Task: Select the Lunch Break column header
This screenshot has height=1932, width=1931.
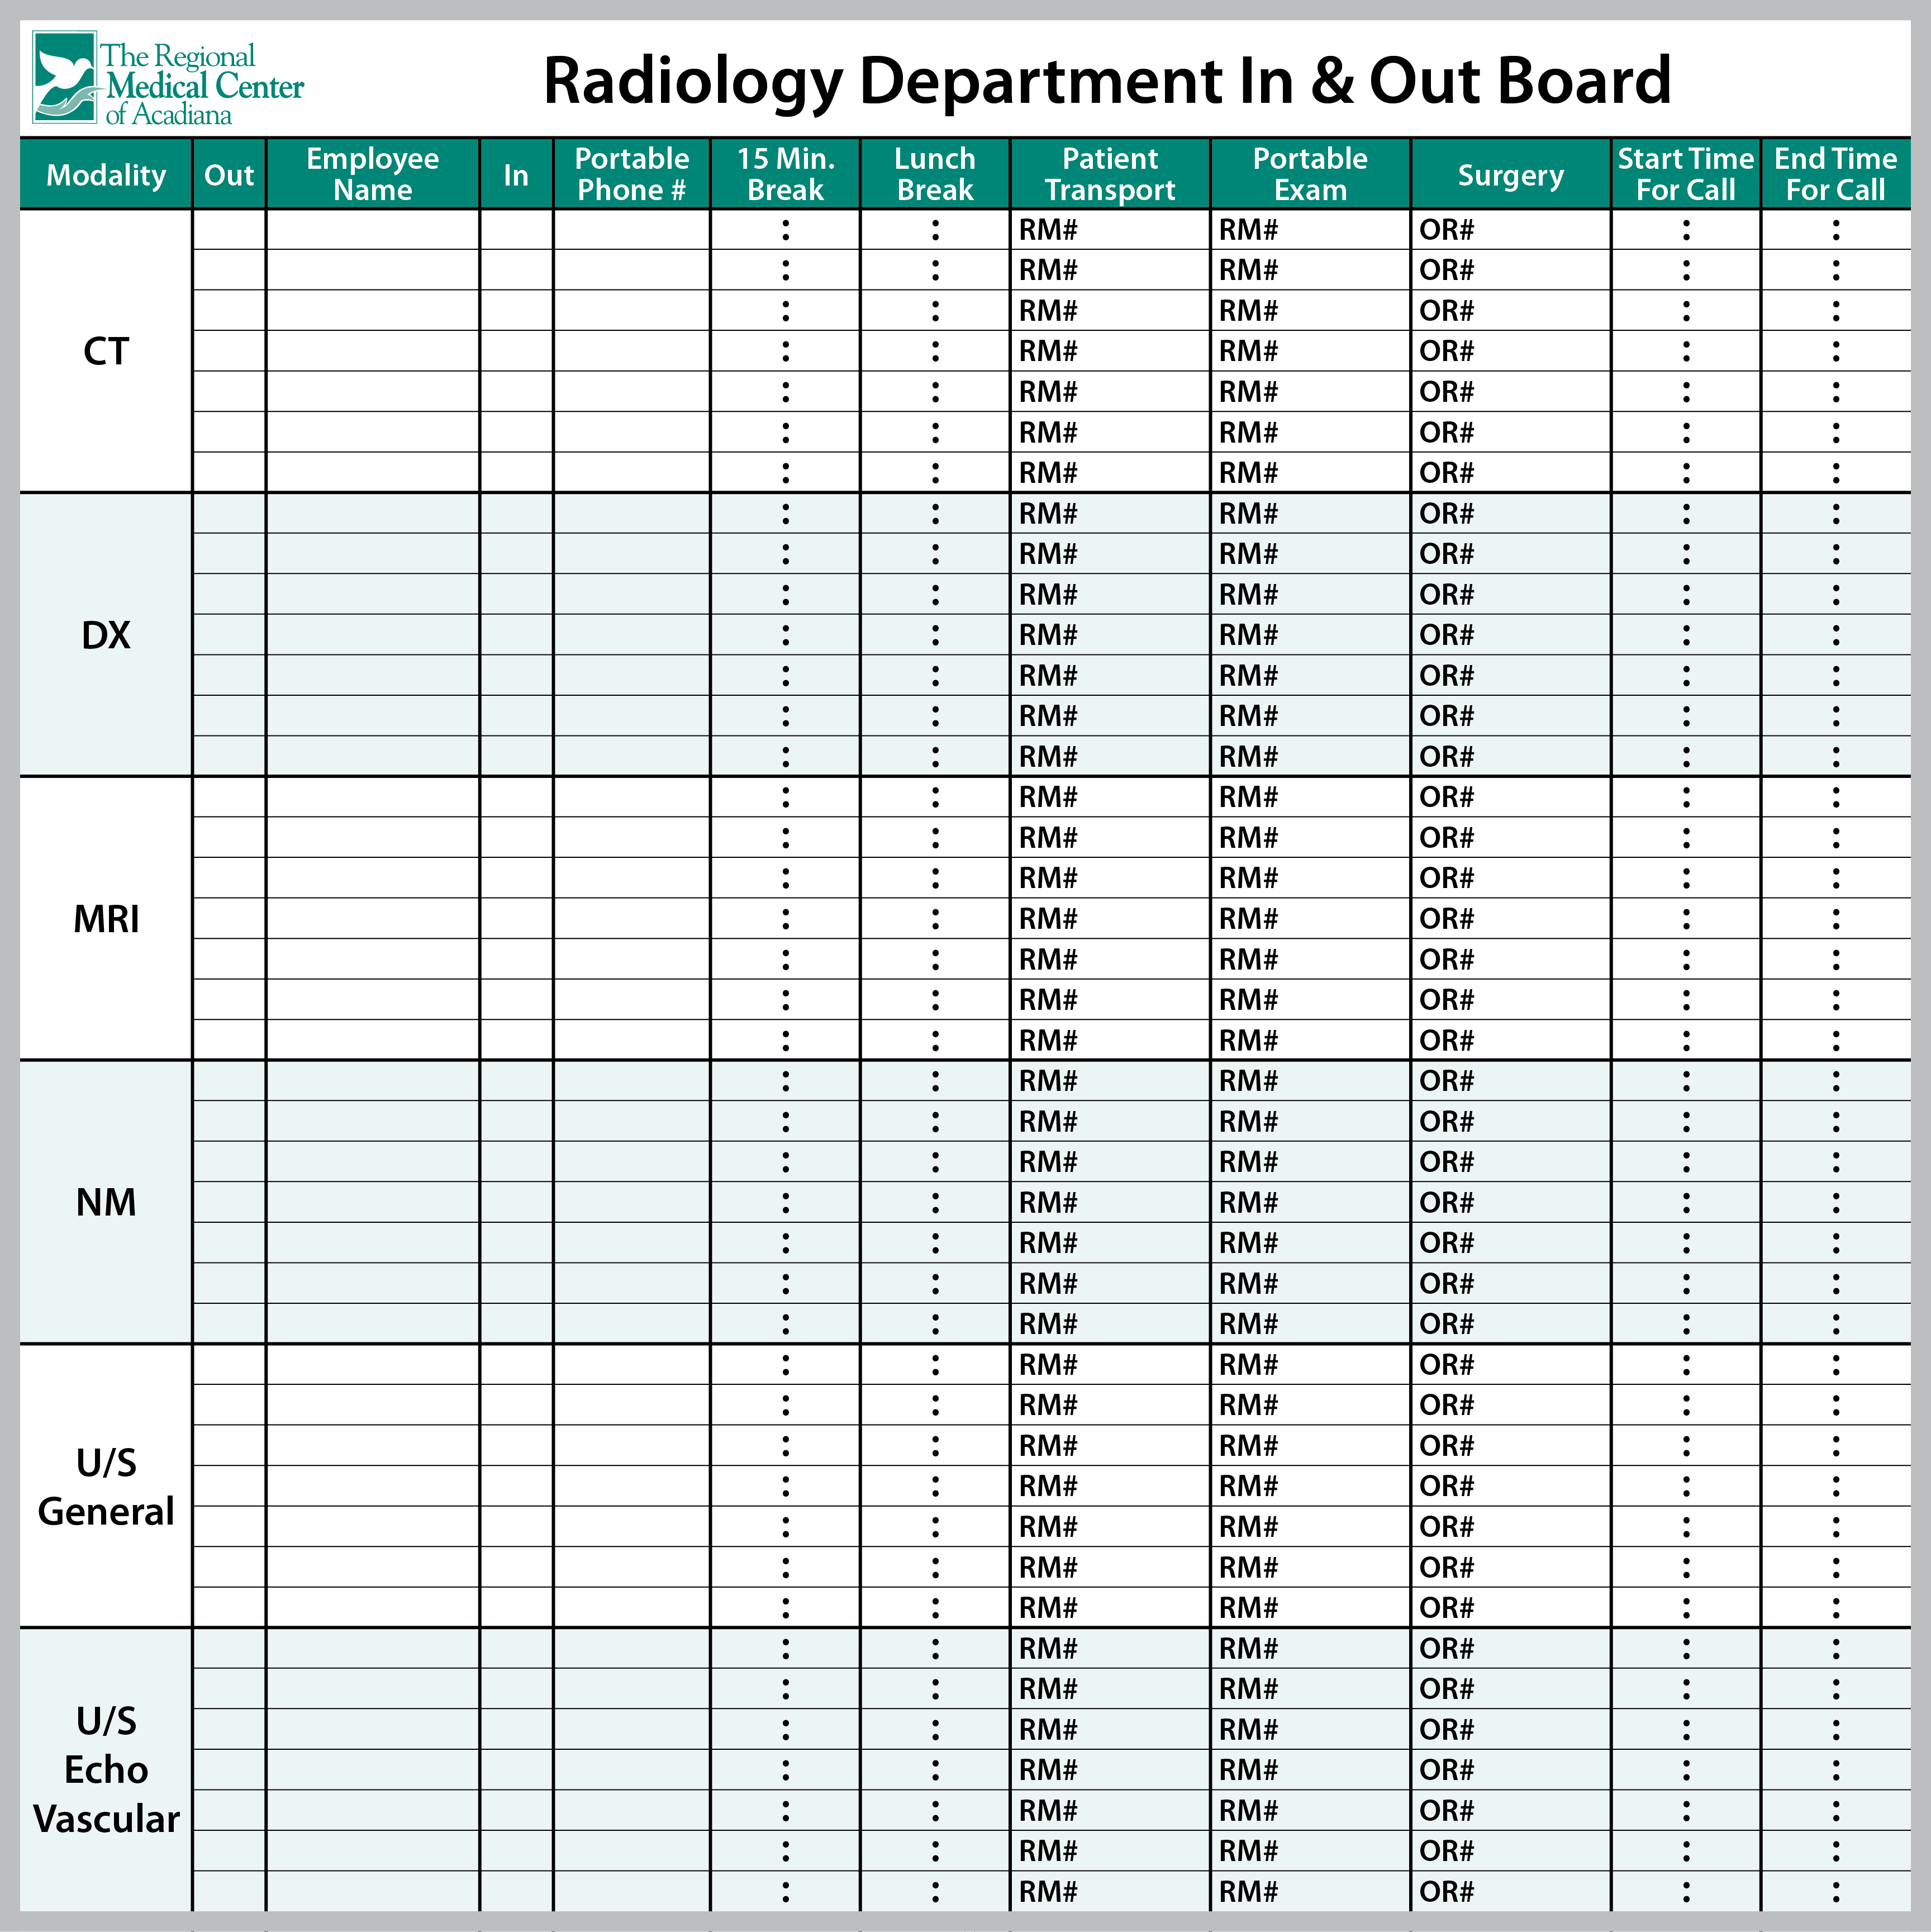Action: click(x=935, y=175)
